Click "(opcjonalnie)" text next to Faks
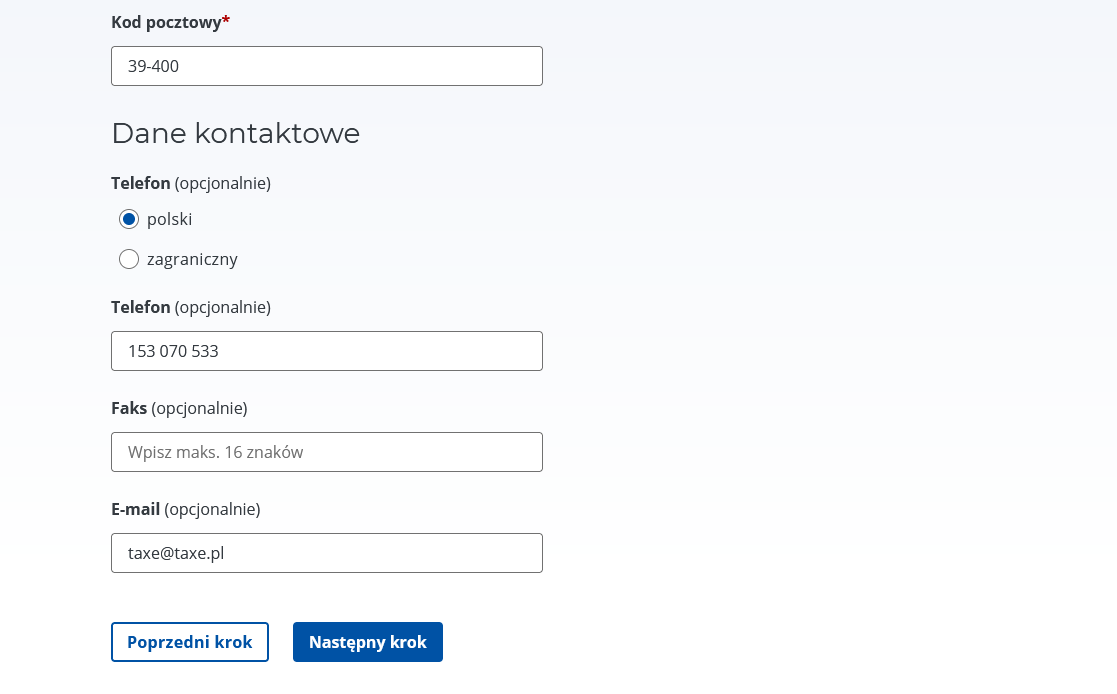The image size is (1117, 694). coord(199,408)
